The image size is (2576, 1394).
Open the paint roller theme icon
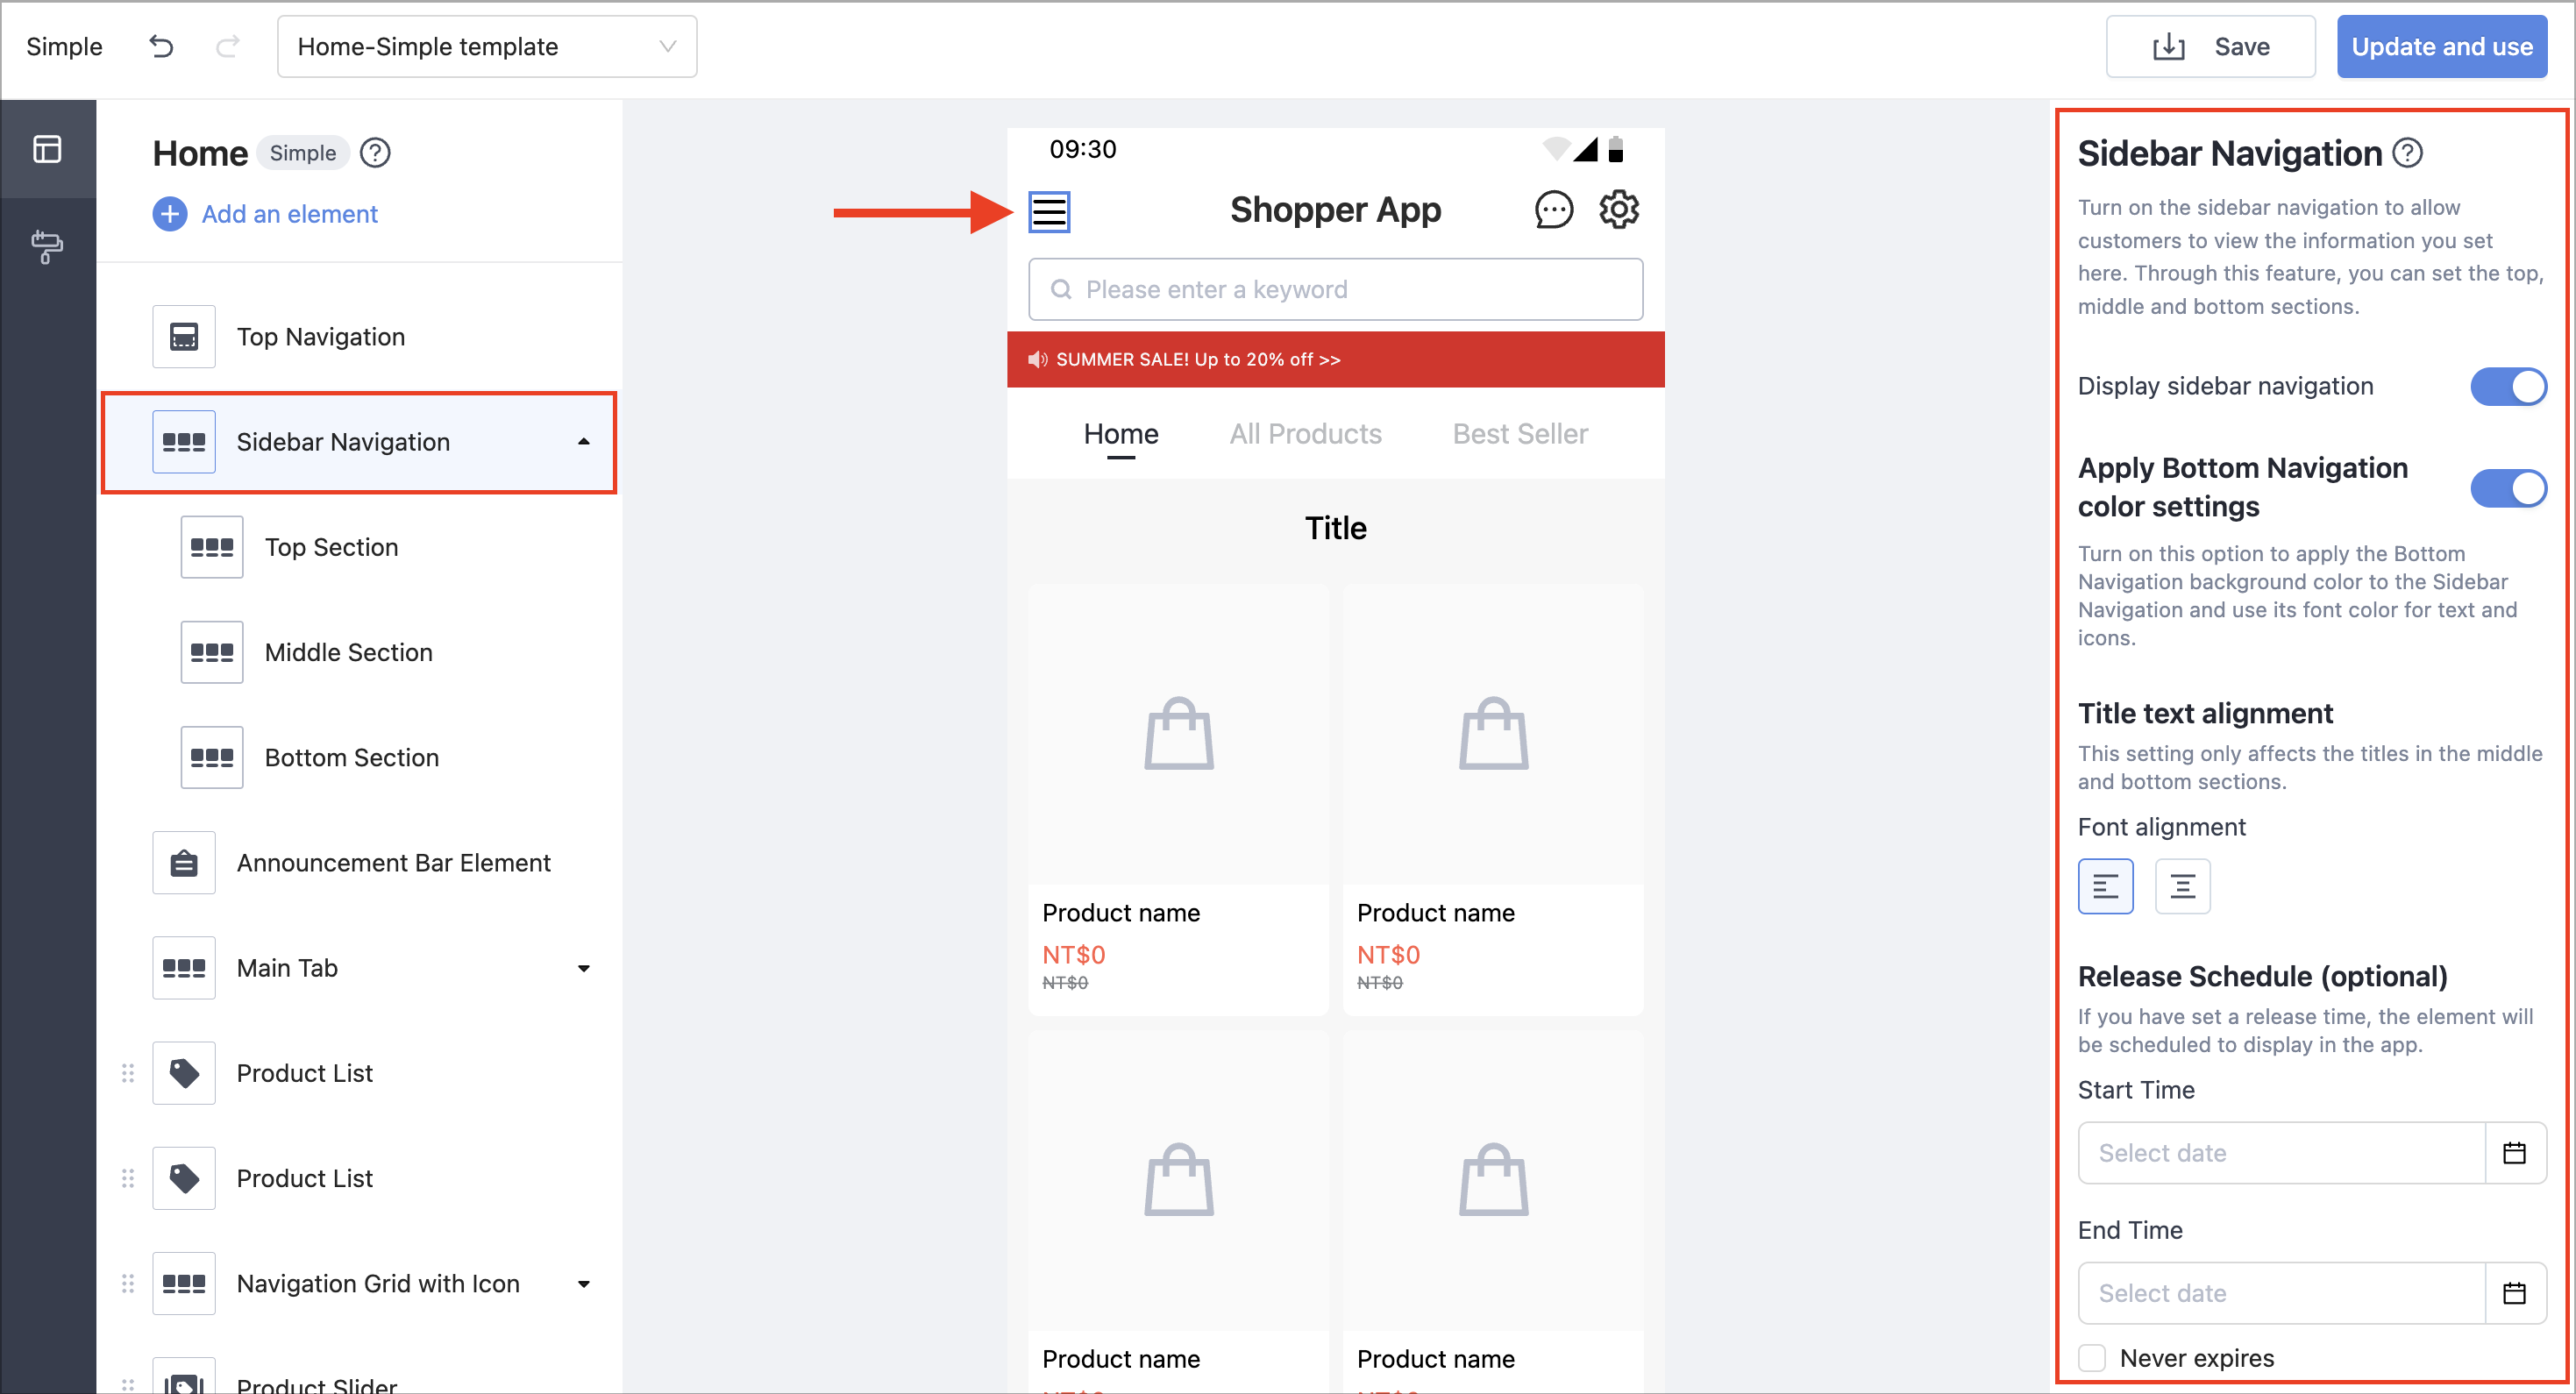[x=47, y=246]
